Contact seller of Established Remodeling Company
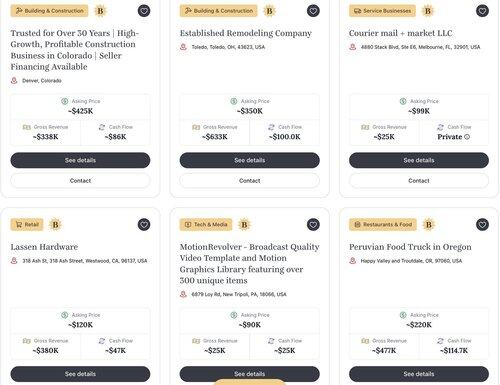Screen dimensions: 500x385 point(250,181)
